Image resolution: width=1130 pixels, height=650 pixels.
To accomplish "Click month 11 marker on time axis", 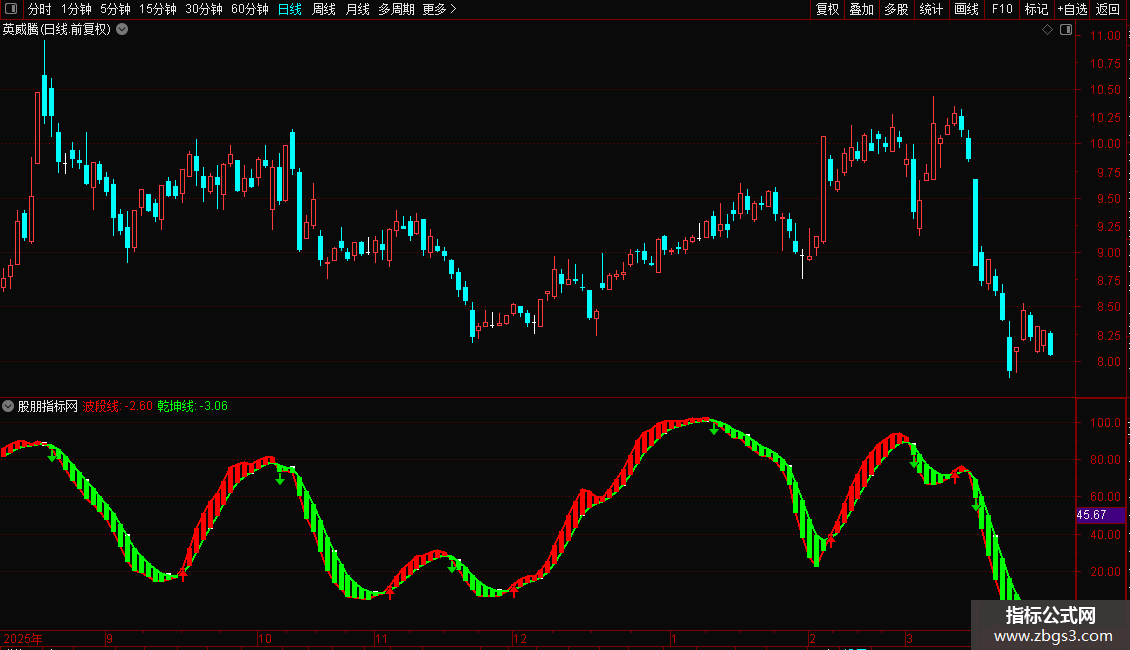I will pos(382,638).
